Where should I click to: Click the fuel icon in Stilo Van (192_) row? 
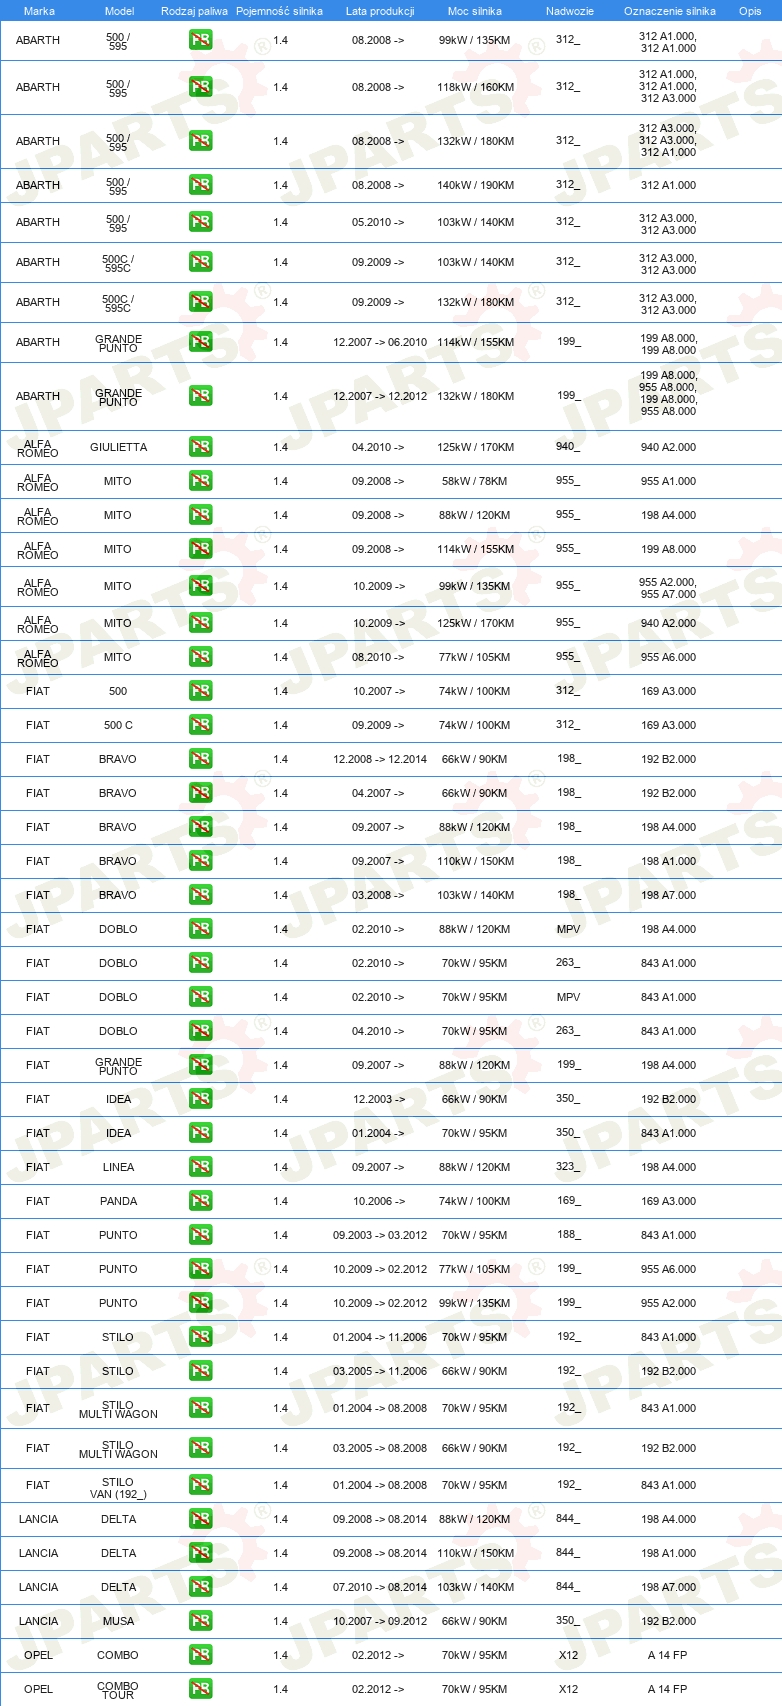coord(200,1485)
